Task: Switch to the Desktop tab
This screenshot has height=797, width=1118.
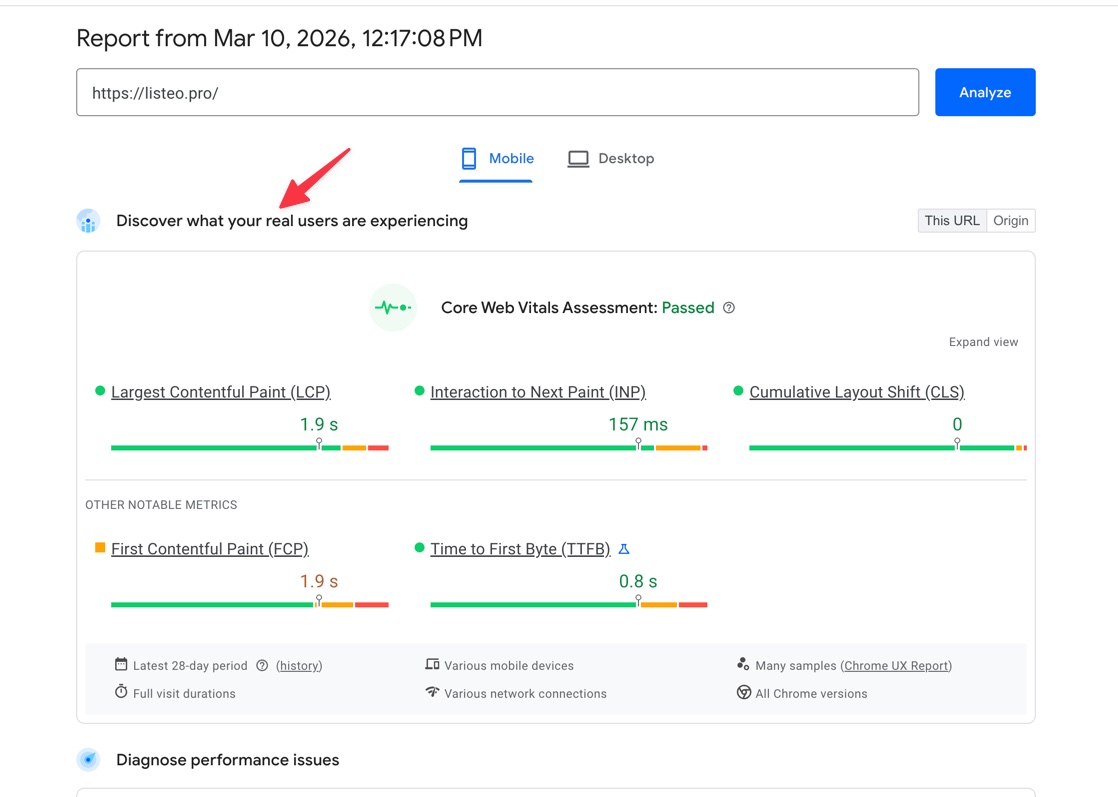Action: click(611, 159)
